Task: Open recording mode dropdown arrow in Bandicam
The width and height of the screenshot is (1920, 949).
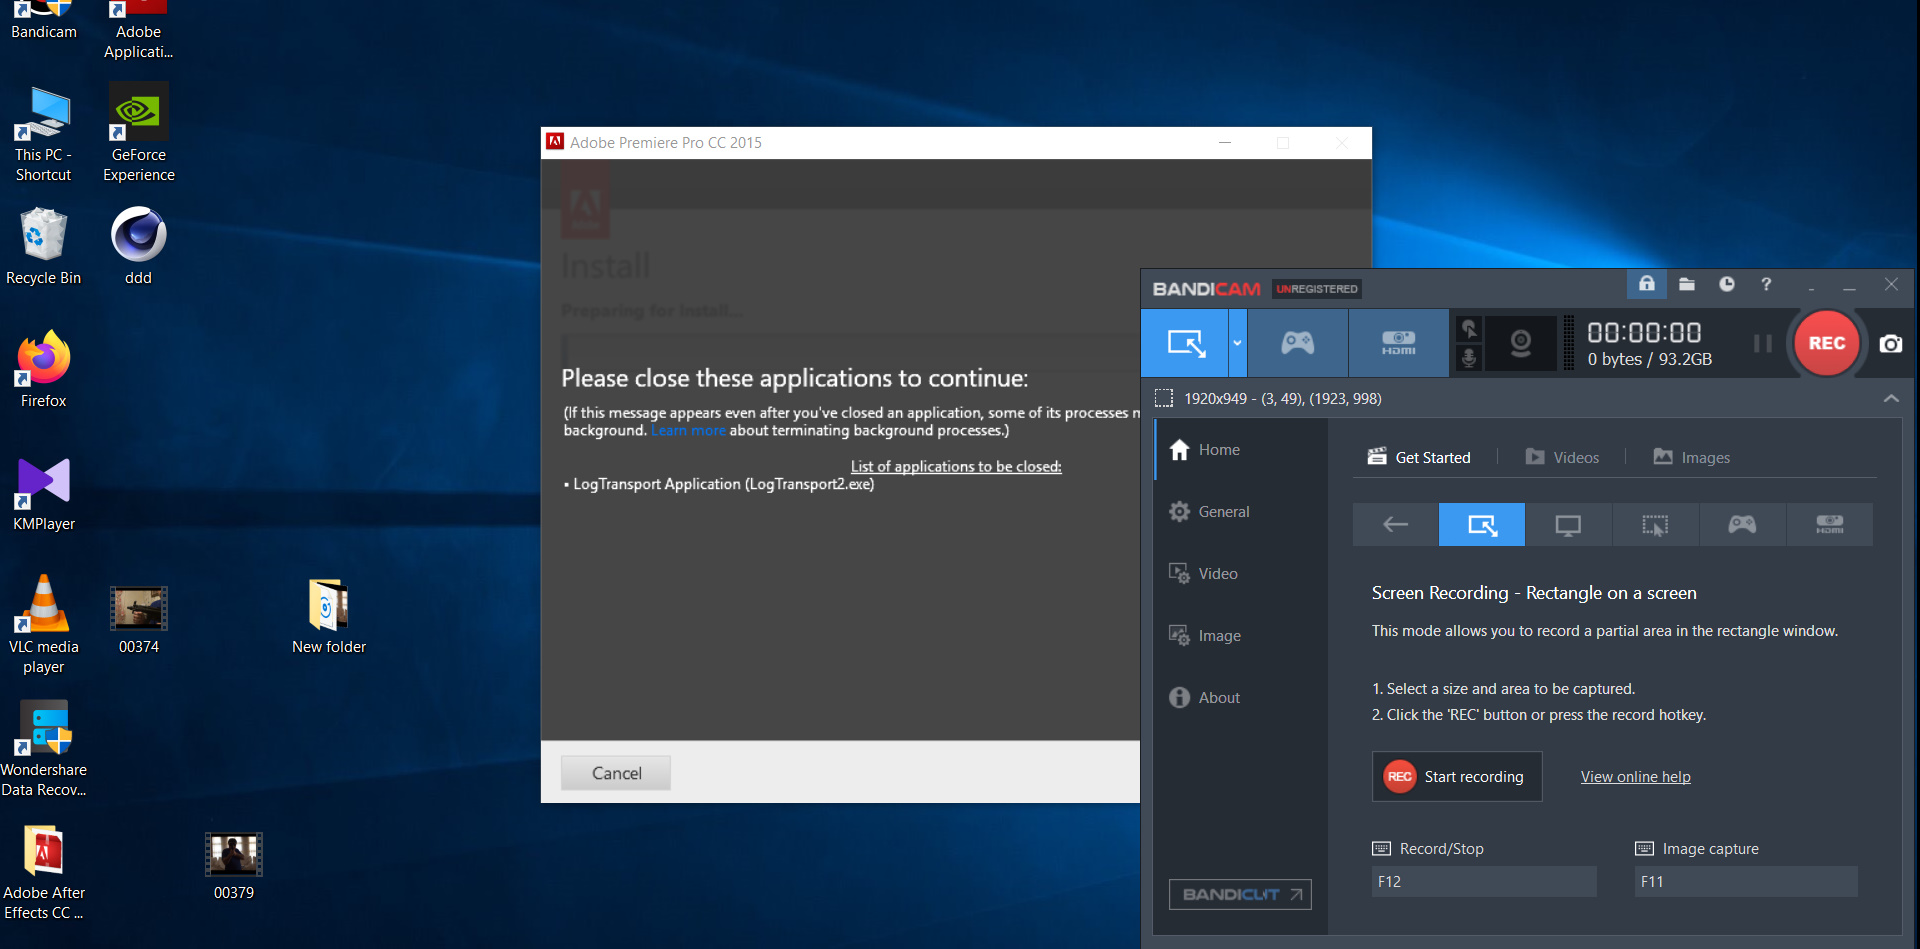Action: 1237,343
